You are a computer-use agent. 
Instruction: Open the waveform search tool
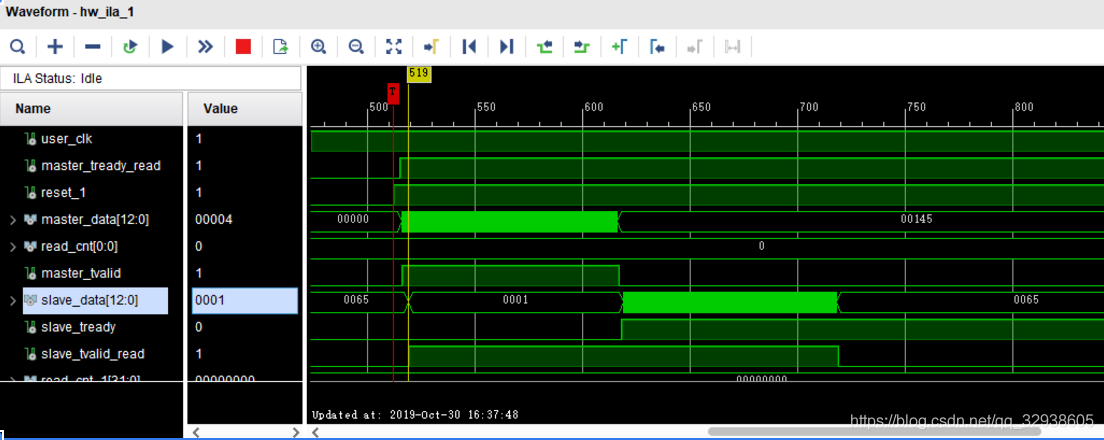pos(18,47)
